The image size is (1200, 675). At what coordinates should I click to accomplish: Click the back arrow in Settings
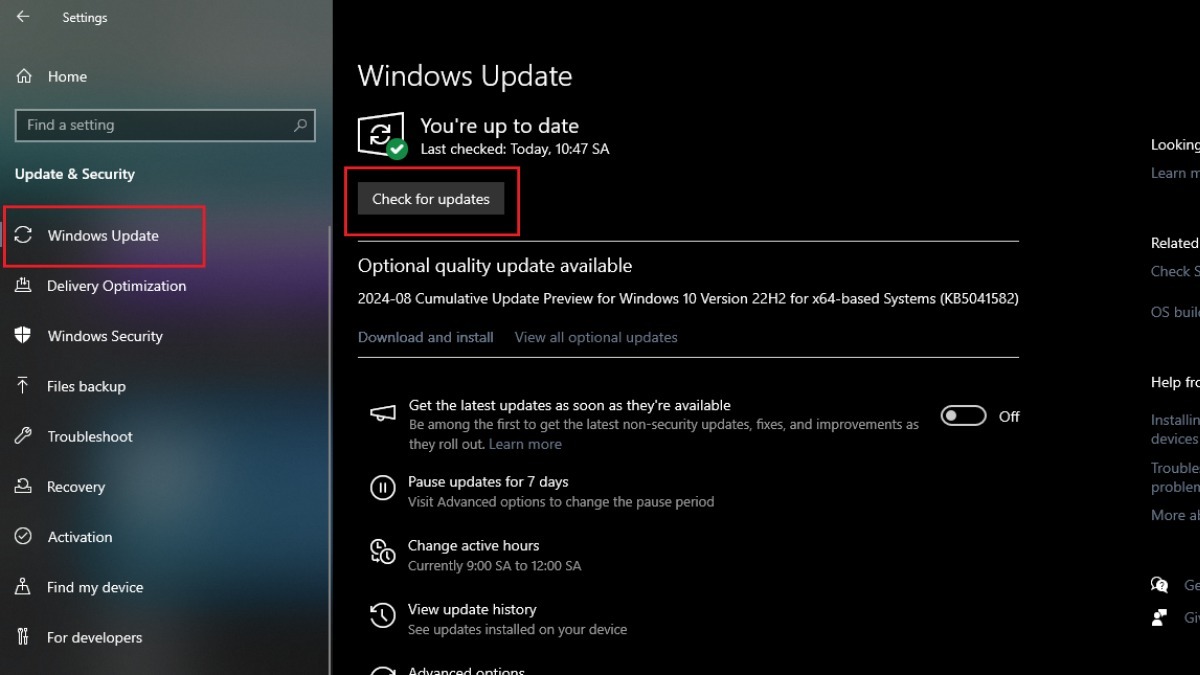click(23, 17)
